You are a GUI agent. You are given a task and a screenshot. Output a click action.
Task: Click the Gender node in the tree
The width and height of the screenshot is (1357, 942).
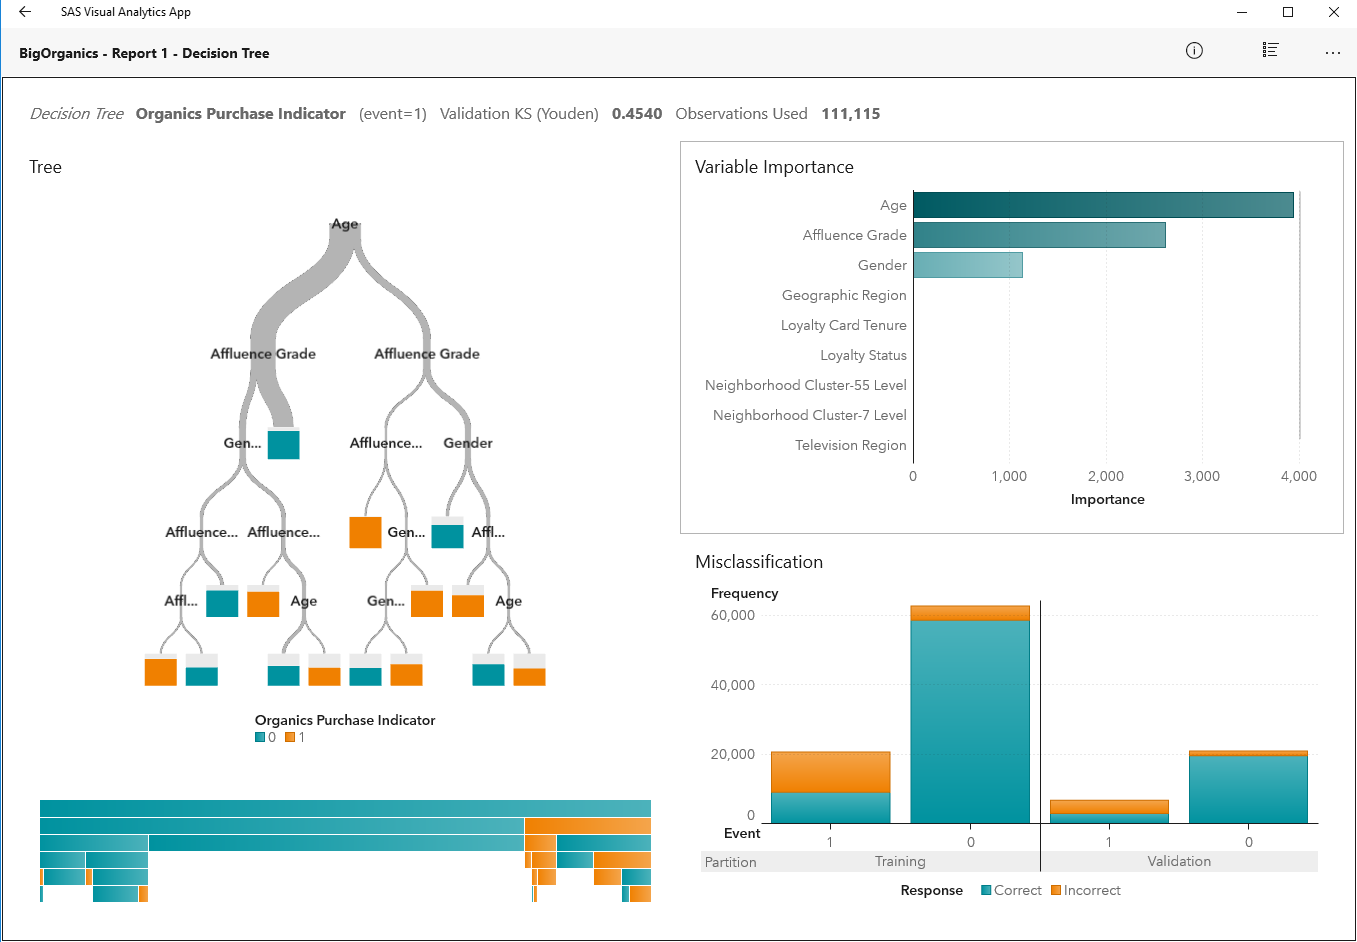(x=467, y=443)
